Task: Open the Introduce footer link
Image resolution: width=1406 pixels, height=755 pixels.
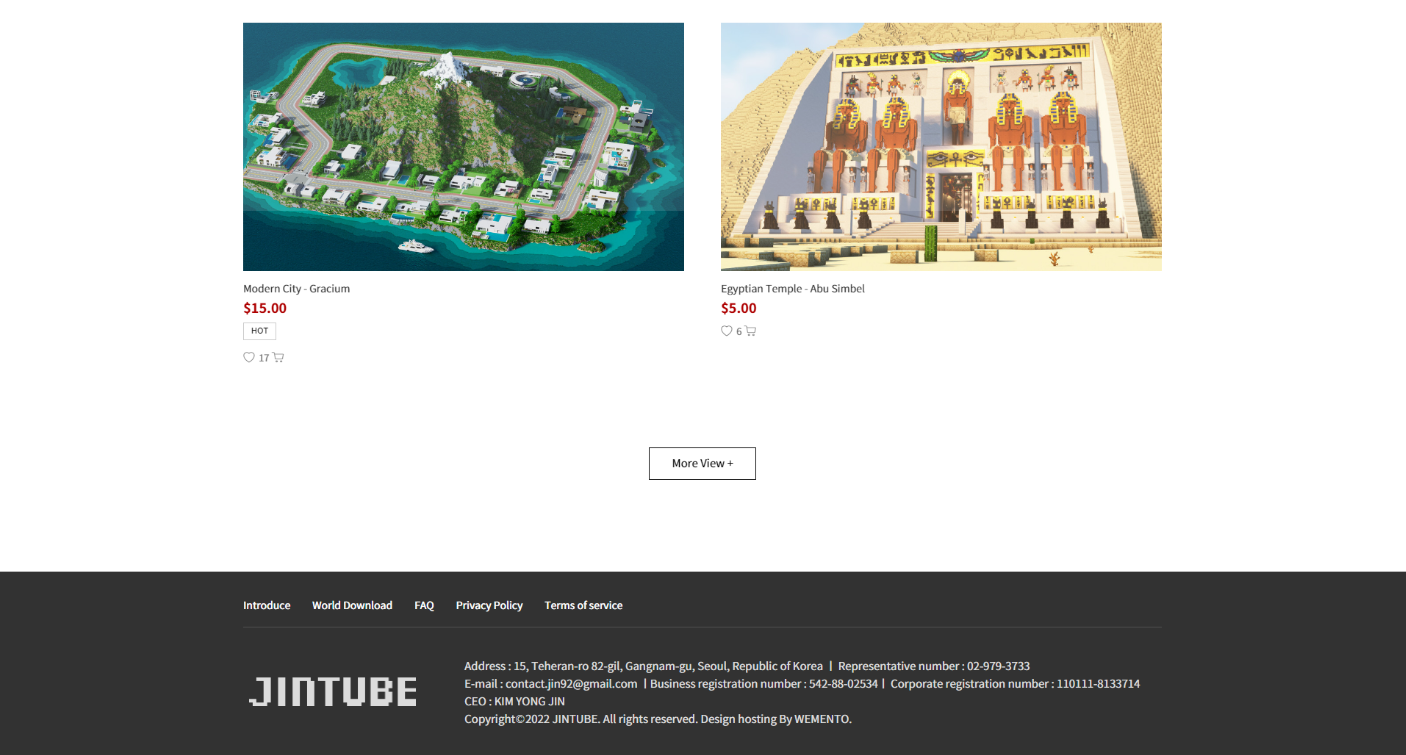Action: coord(267,605)
